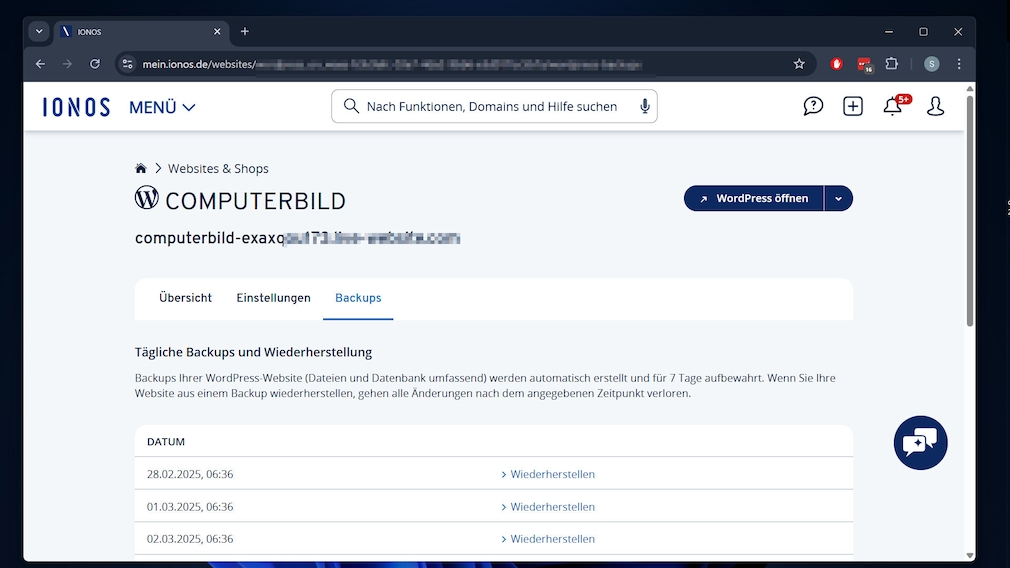
Task: Restore the 28.02.2025 backup
Action: [551, 474]
